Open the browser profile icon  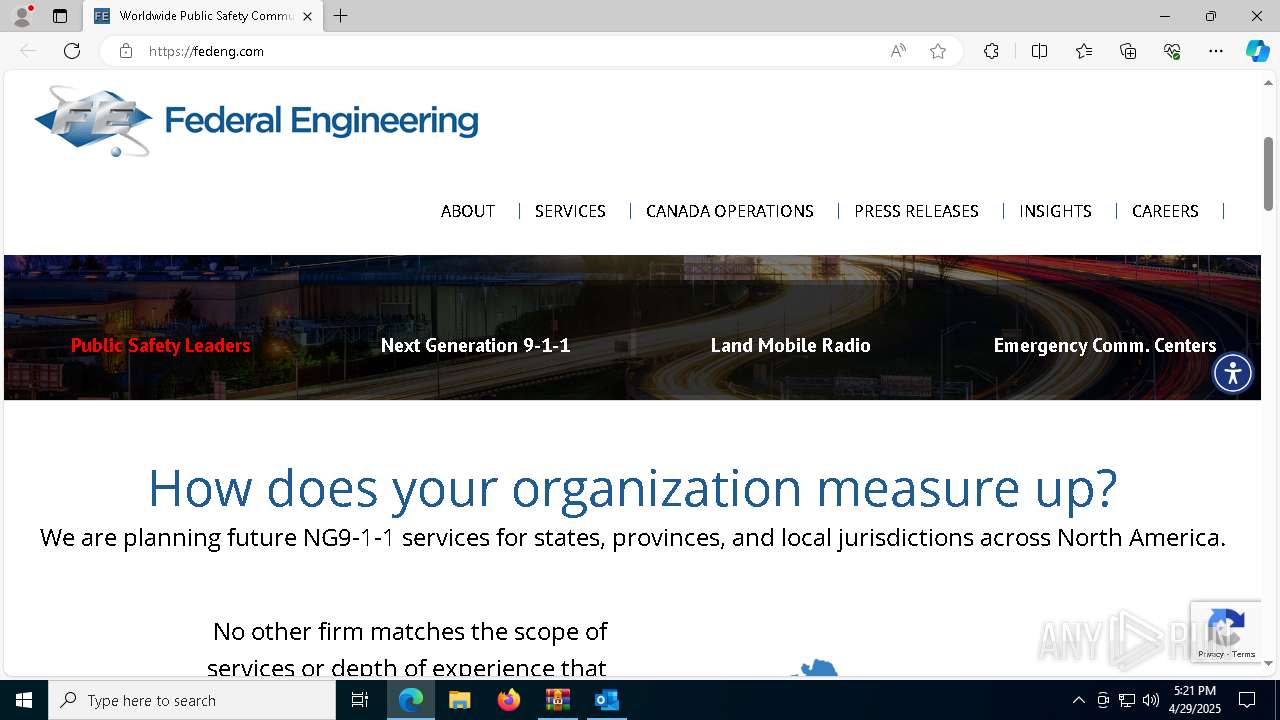22,16
